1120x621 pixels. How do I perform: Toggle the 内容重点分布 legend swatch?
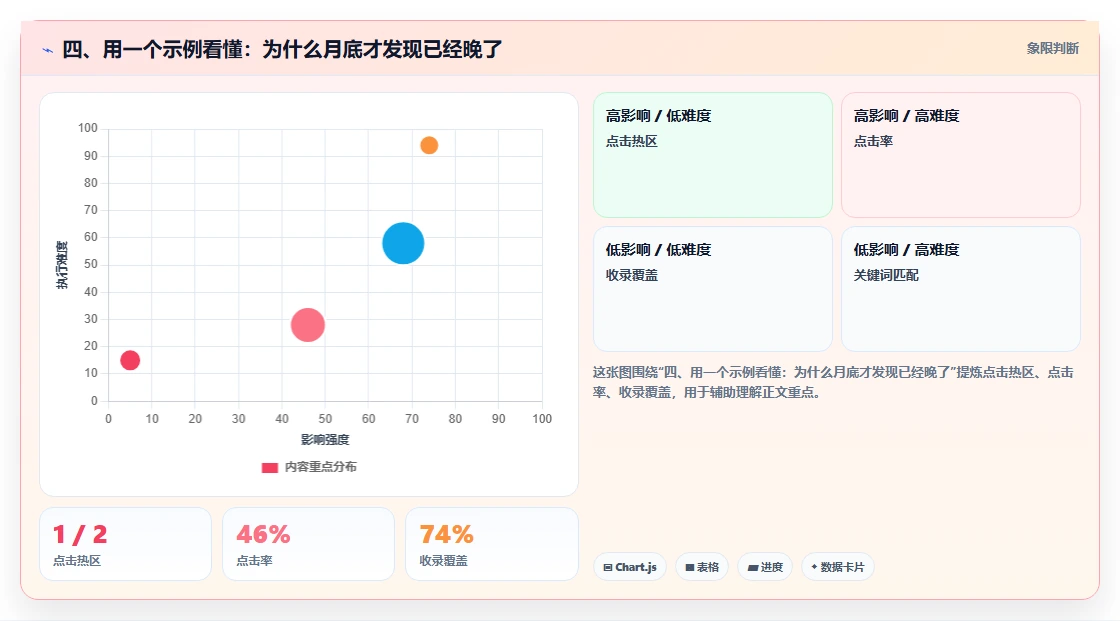pos(269,467)
